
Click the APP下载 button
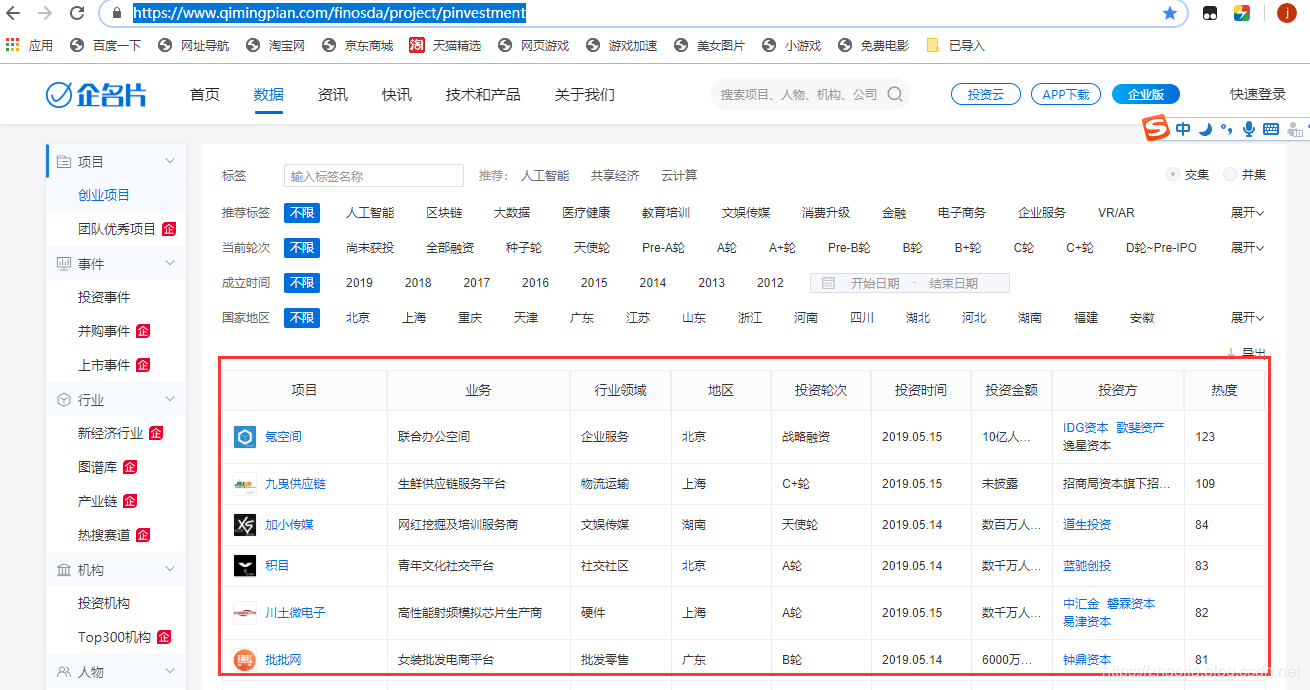(1066, 94)
